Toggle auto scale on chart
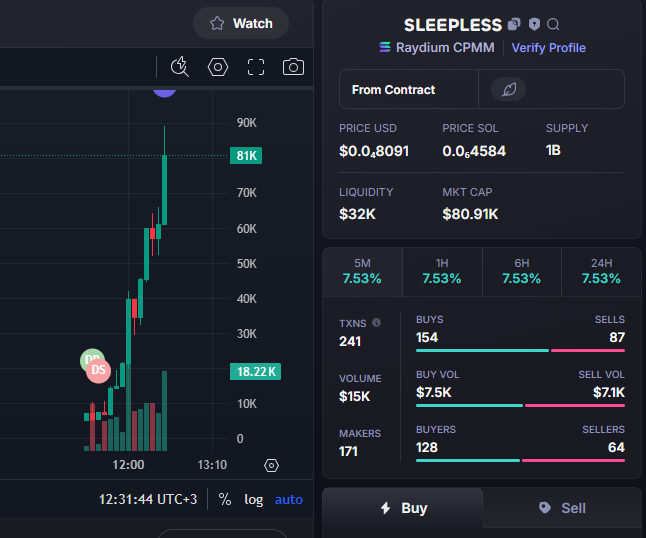The height and width of the screenshot is (538, 646). [289, 500]
